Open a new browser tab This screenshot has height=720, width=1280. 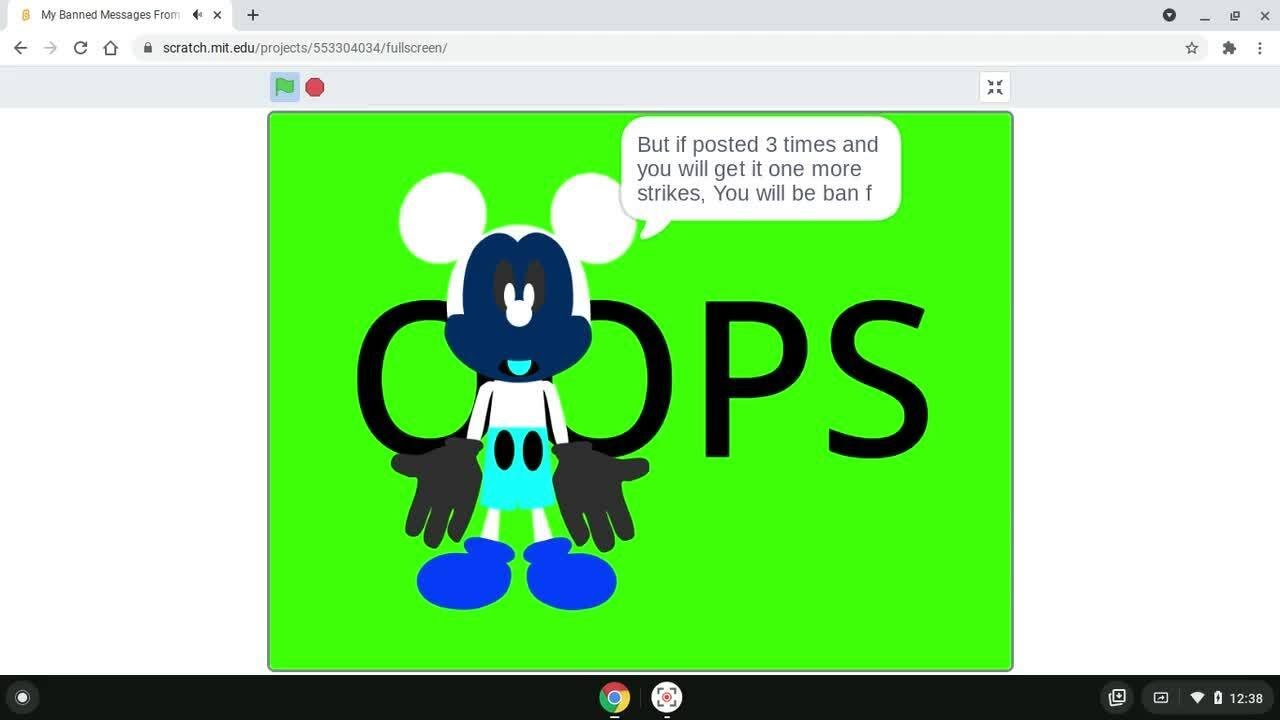(253, 15)
